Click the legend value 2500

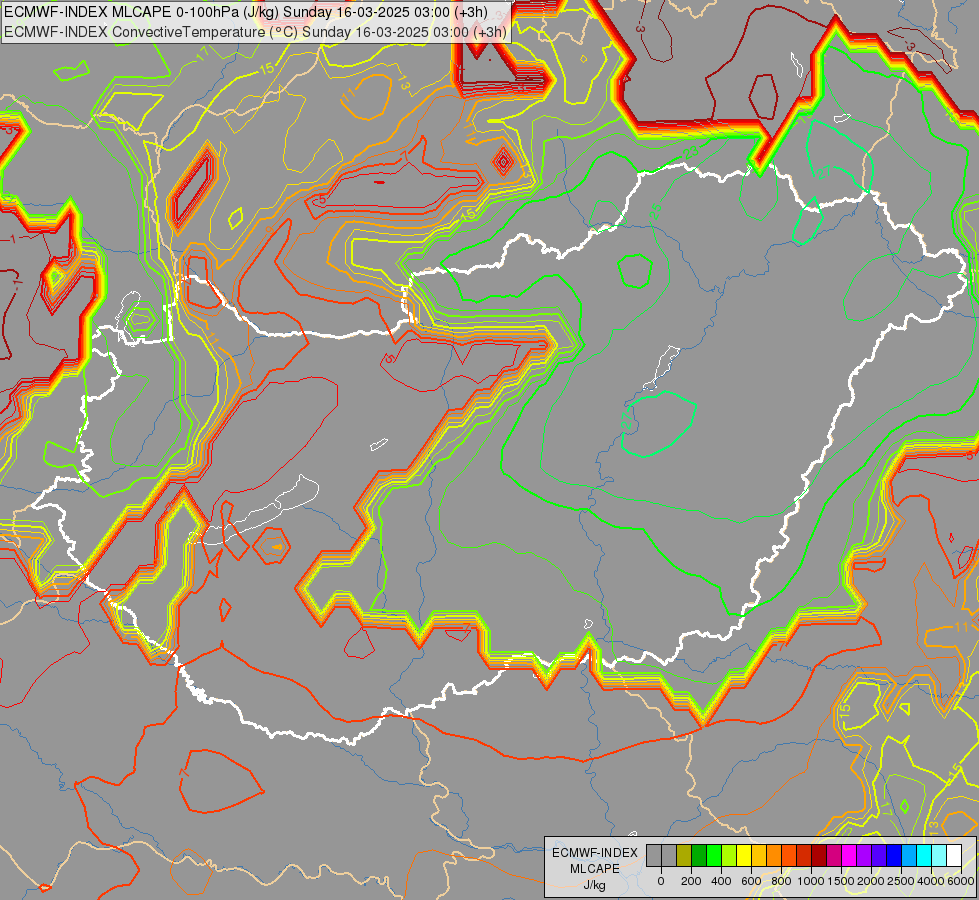coord(901,881)
